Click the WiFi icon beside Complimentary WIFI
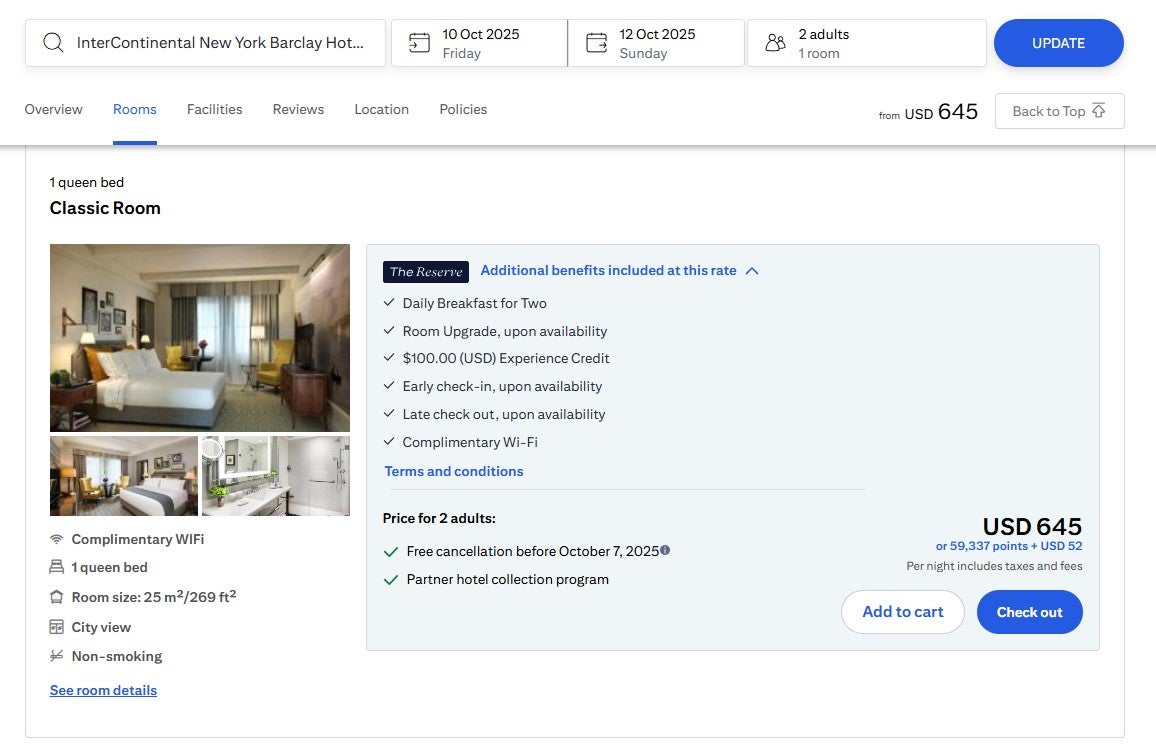 pyautogui.click(x=56, y=539)
